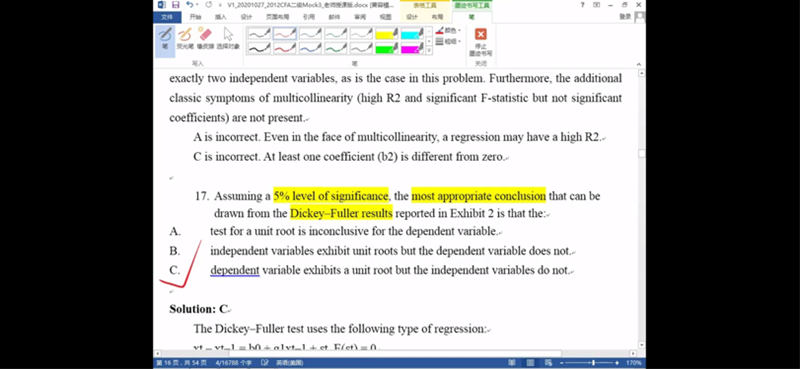
Task: Click the user account avatar next to 登录
Action: tap(640, 17)
